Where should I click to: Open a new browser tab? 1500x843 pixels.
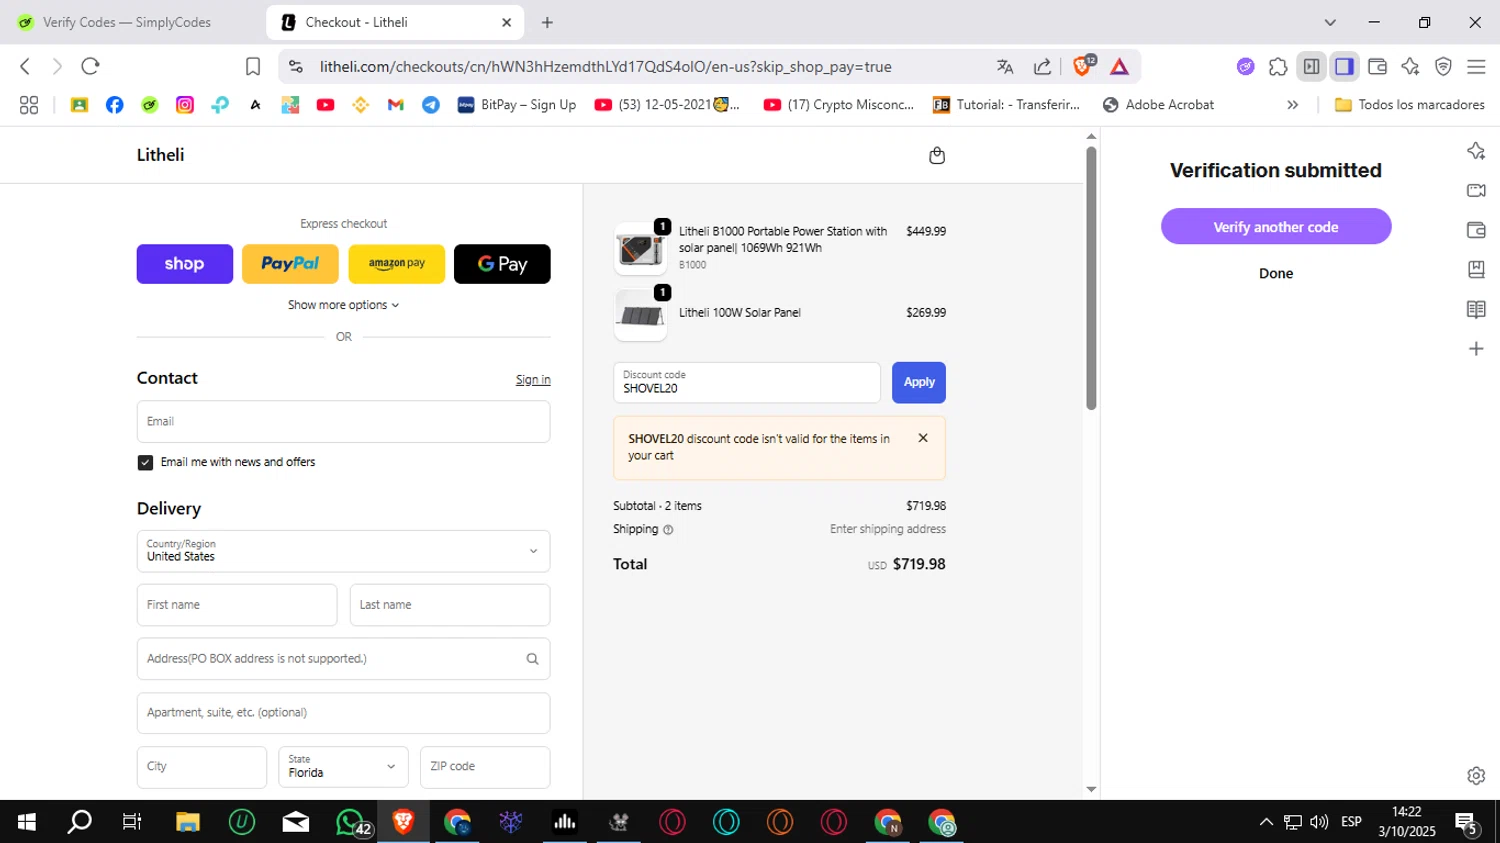[x=547, y=22]
